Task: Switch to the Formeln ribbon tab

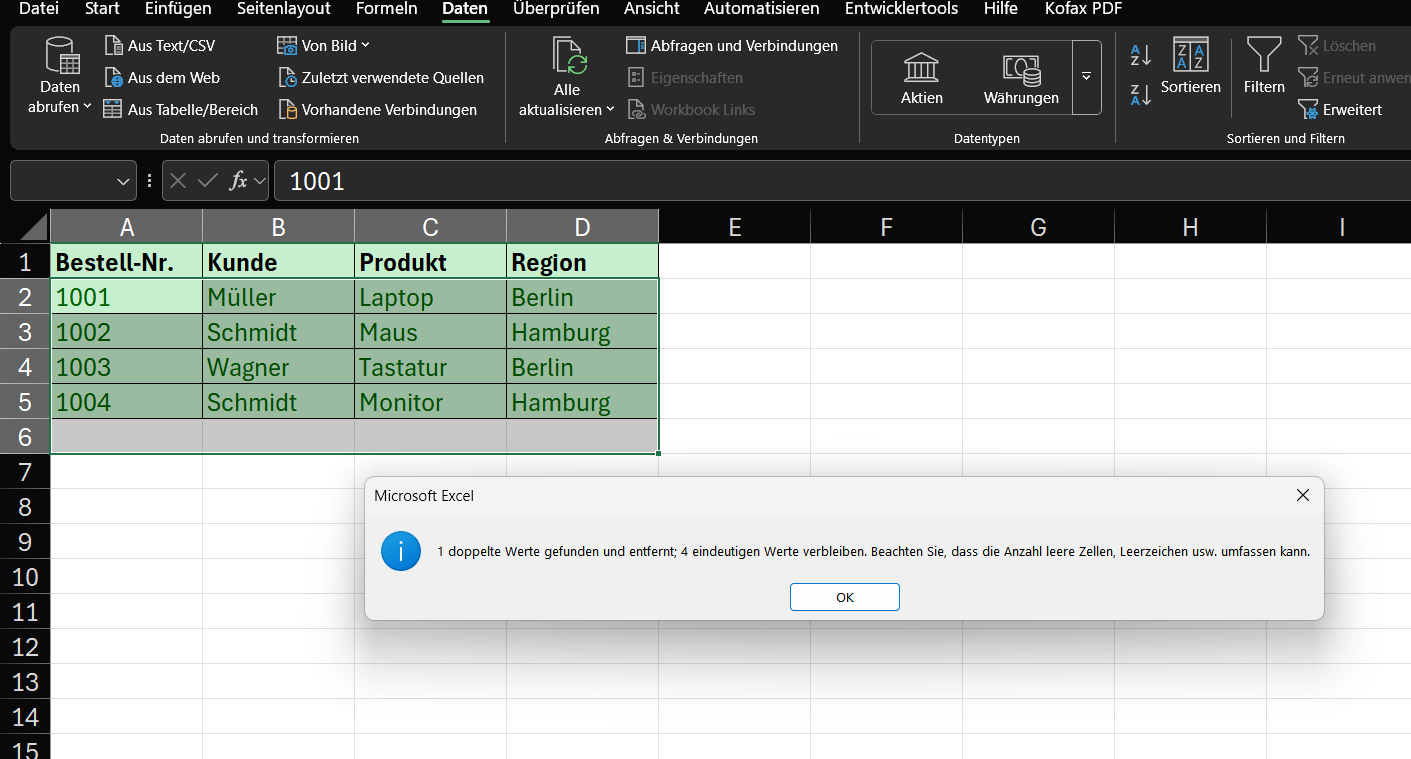Action: (386, 10)
